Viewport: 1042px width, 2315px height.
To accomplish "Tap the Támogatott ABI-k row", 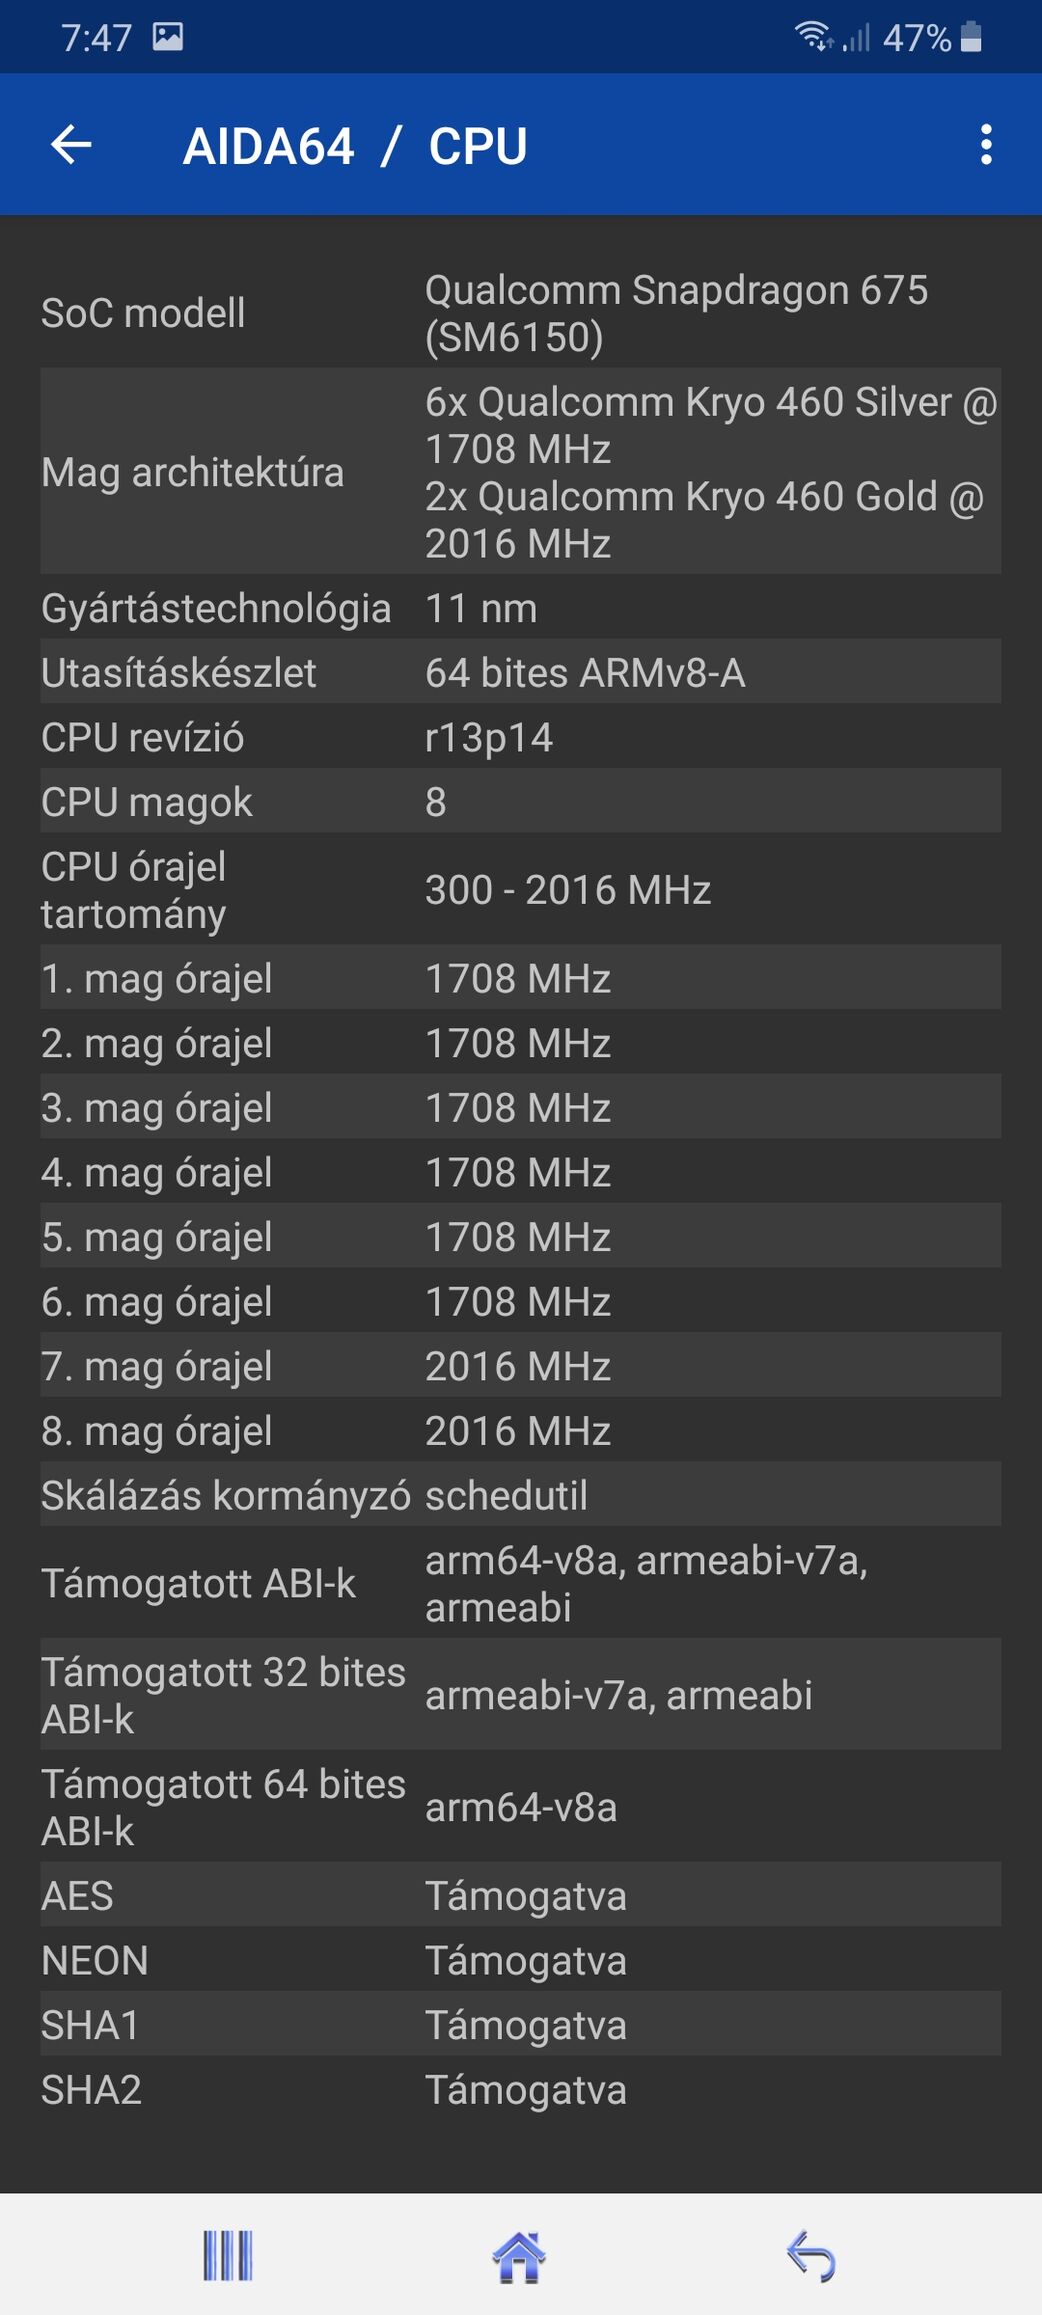I will pos(521,1583).
